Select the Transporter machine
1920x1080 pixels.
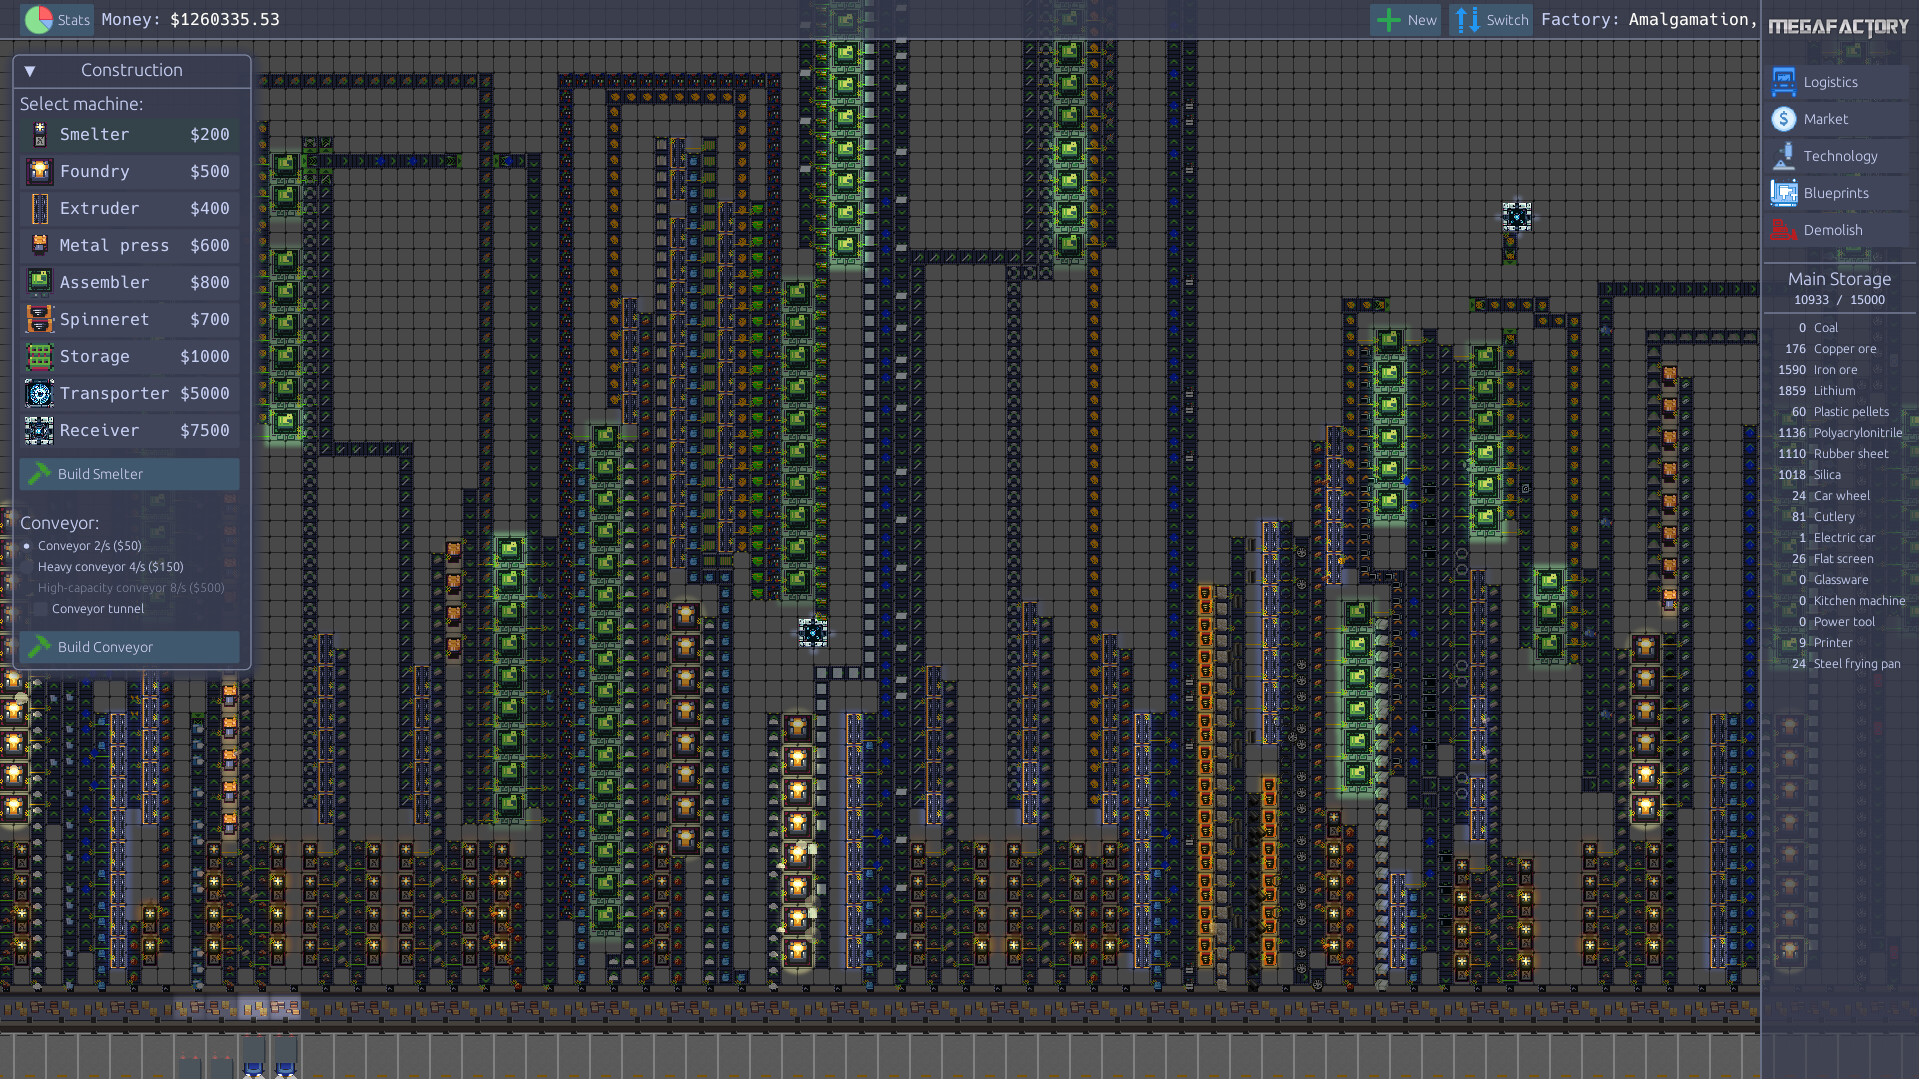click(130, 393)
